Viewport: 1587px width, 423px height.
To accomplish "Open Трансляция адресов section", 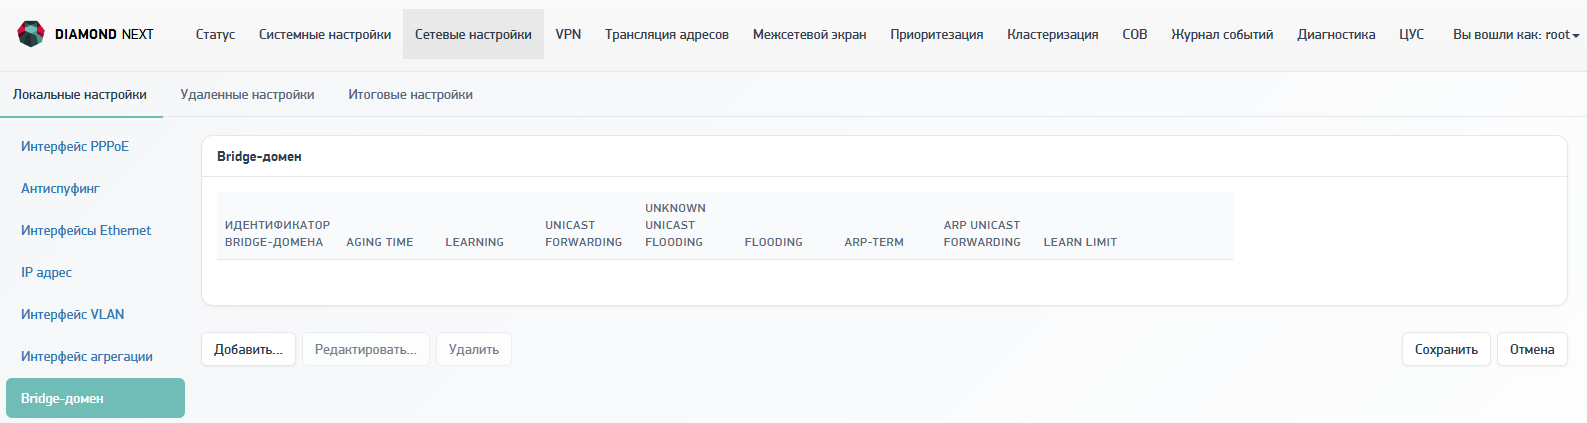I will (x=667, y=34).
